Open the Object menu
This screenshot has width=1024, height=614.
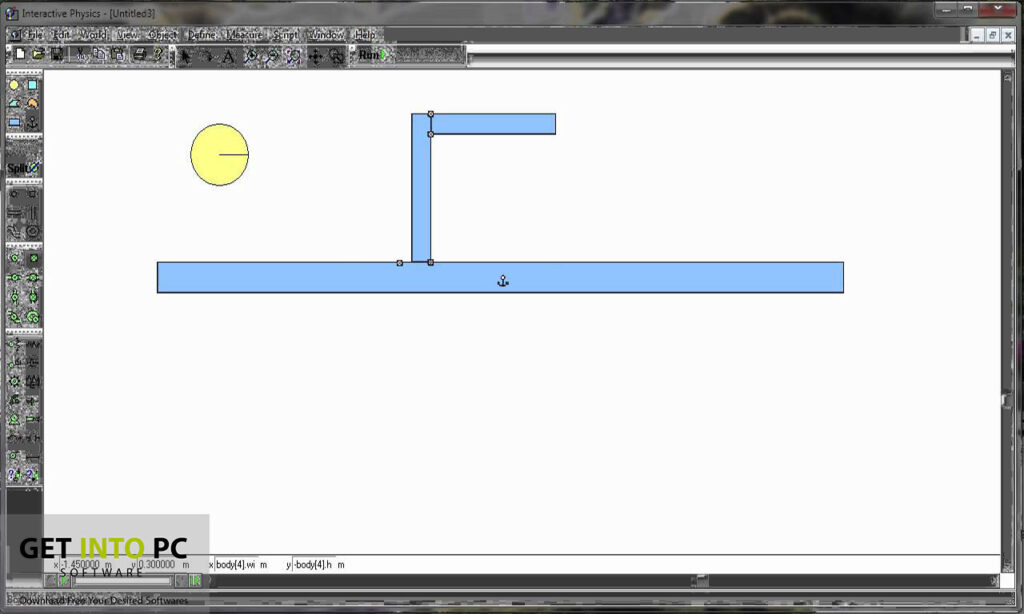163,35
